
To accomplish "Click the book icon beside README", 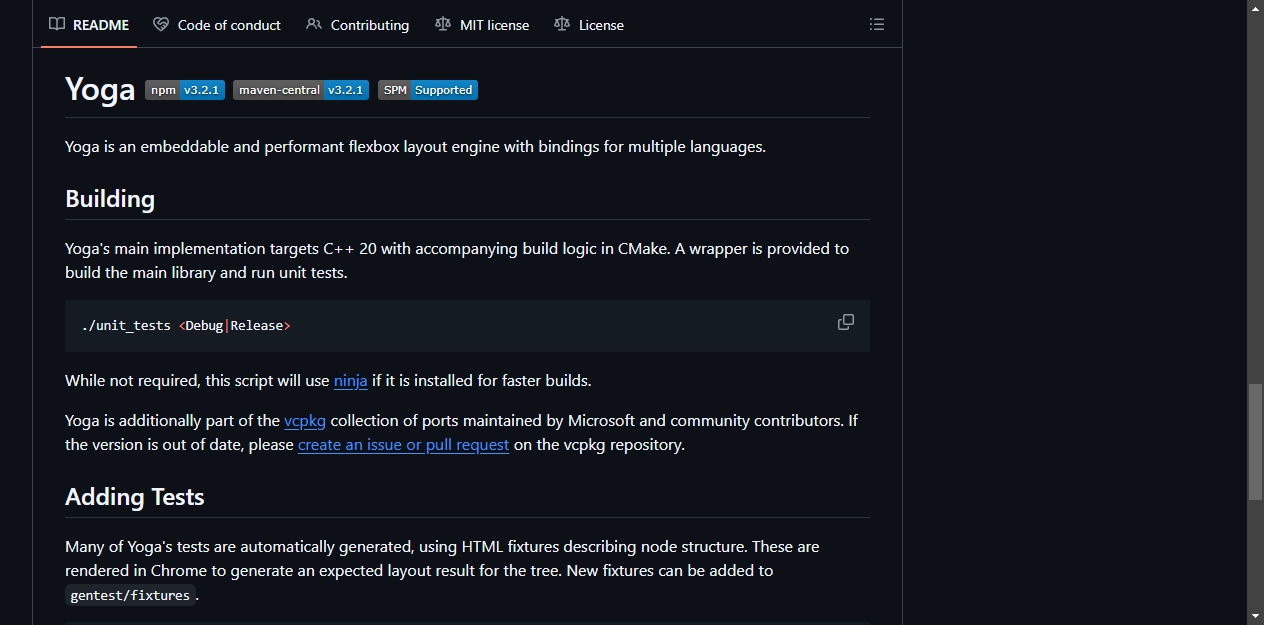I will click(x=57, y=25).
